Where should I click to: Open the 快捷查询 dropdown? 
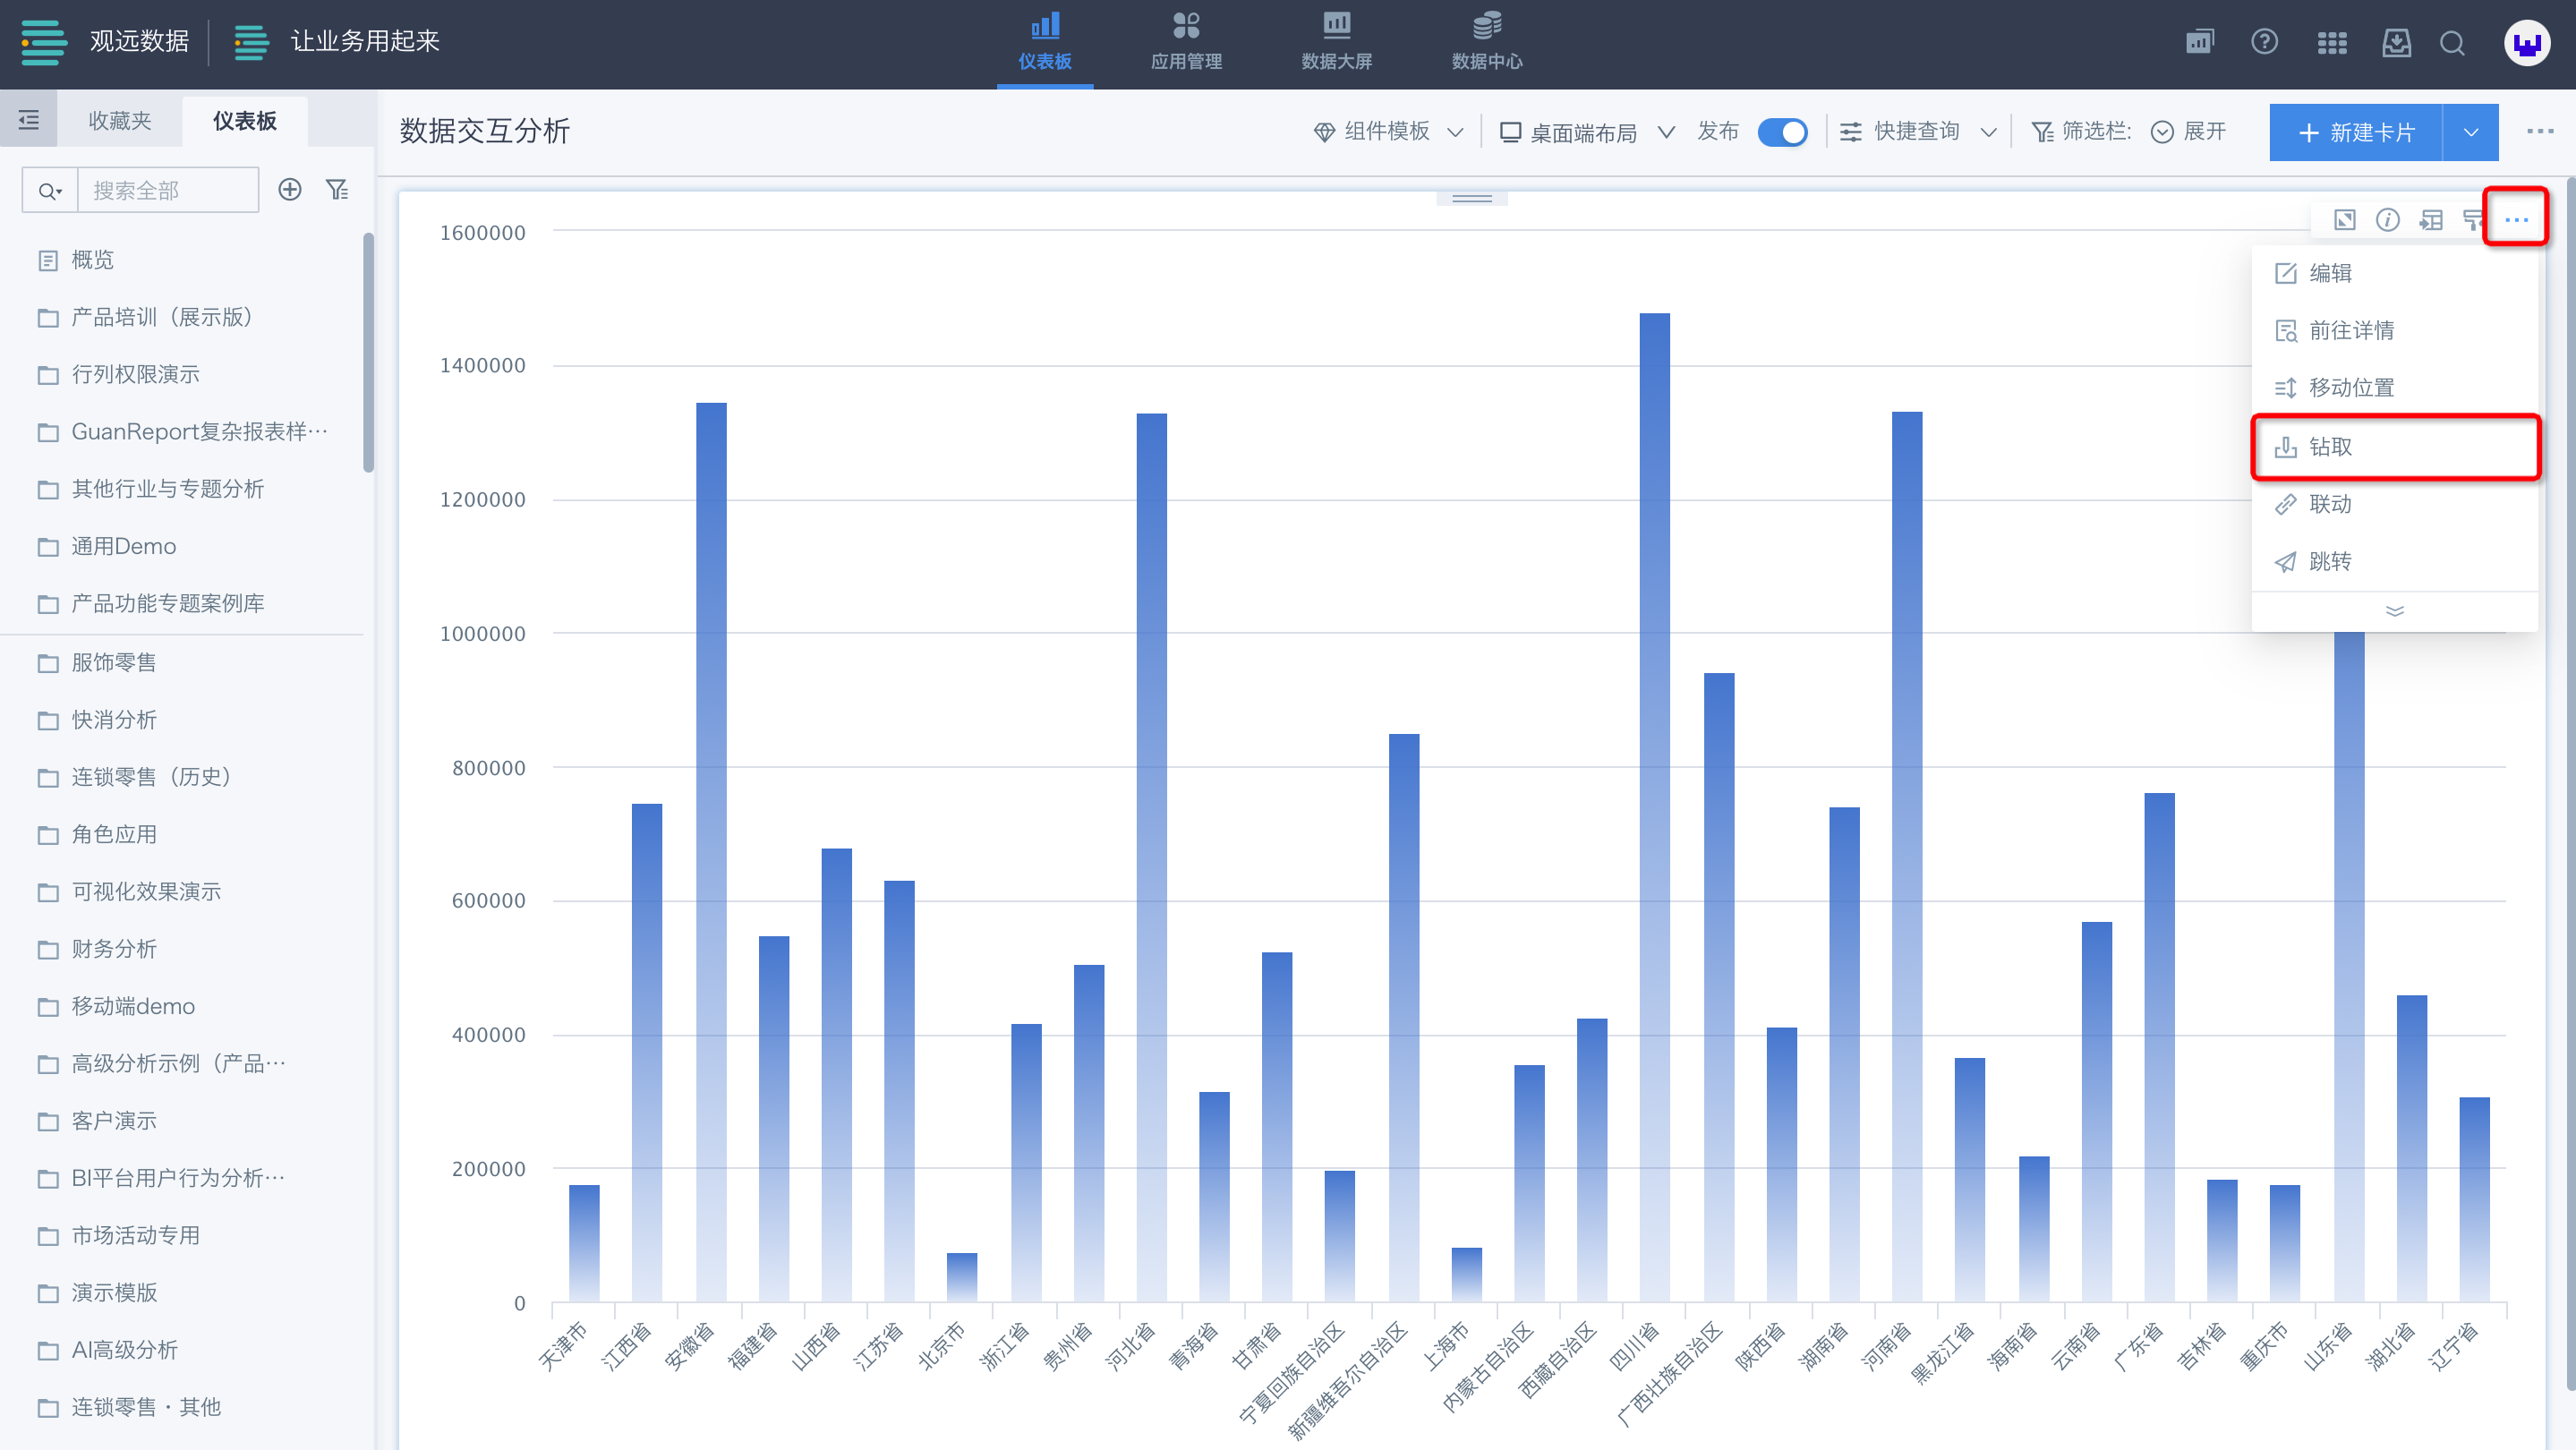pos(1918,132)
